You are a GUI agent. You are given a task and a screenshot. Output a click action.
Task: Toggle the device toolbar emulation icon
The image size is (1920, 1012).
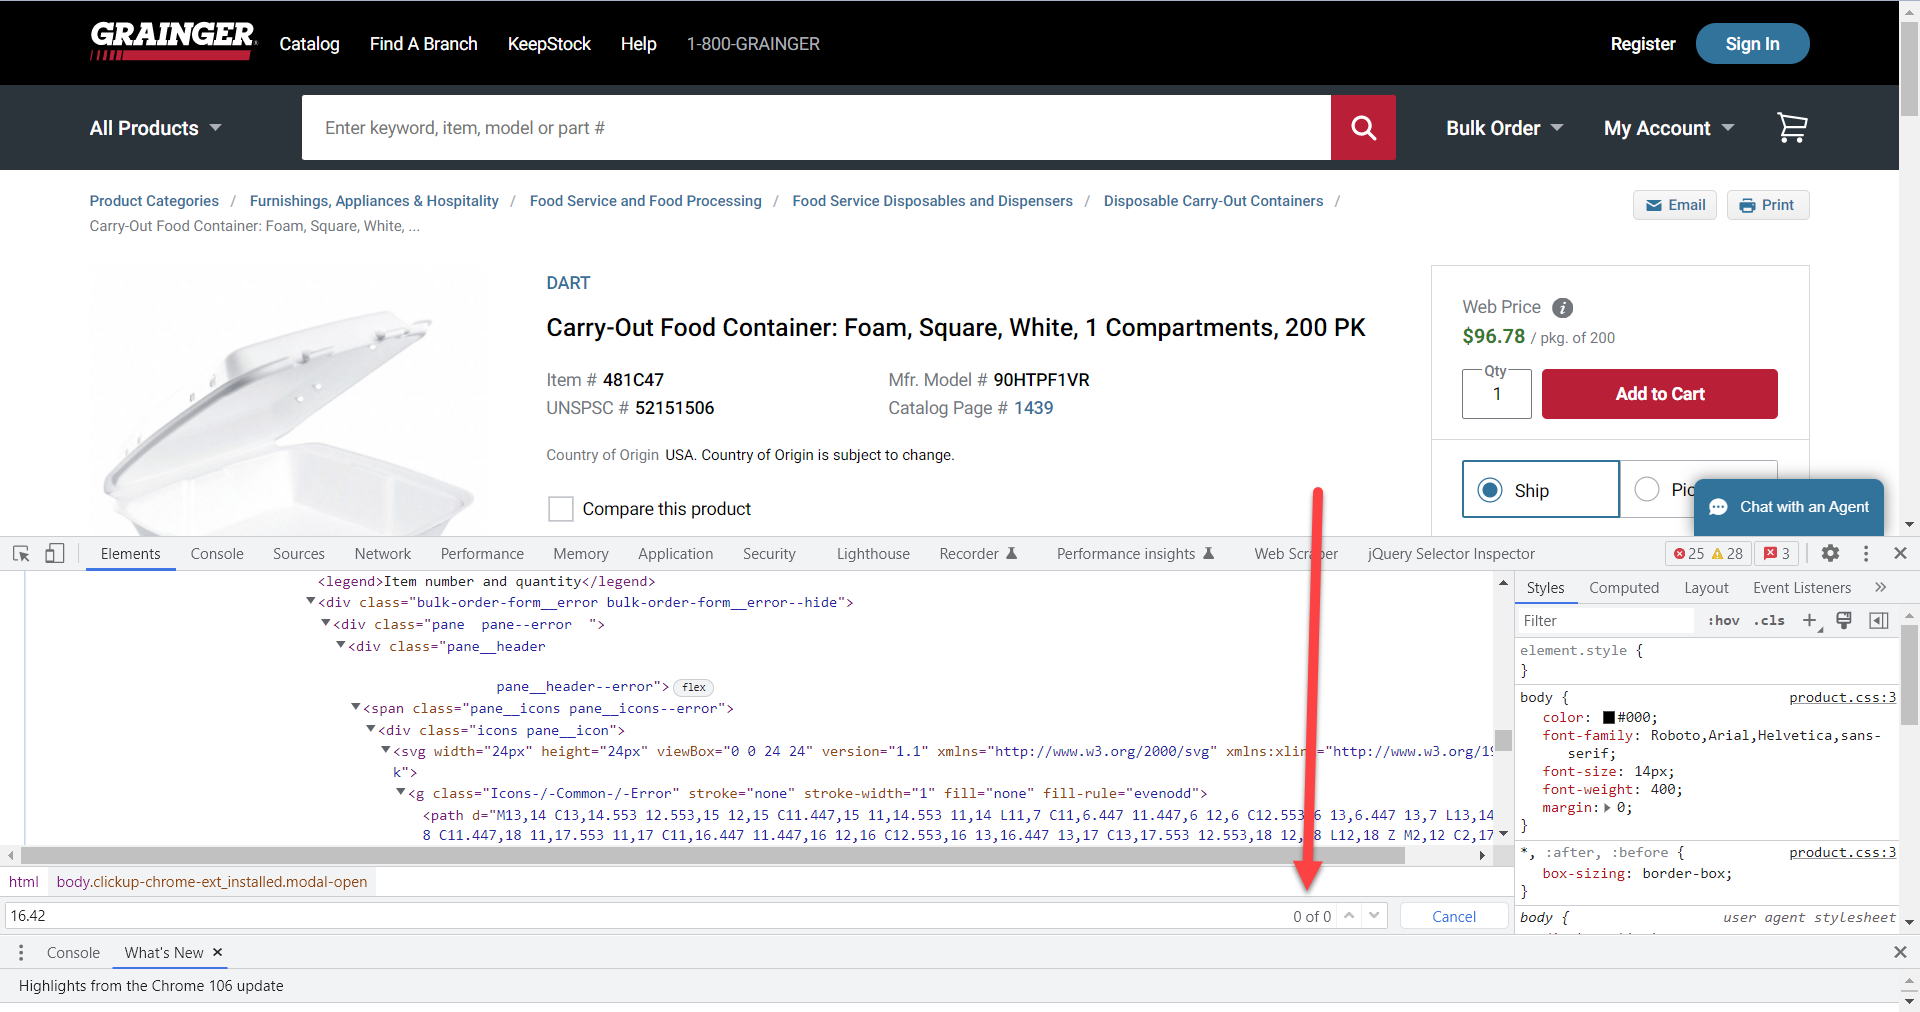tap(55, 553)
